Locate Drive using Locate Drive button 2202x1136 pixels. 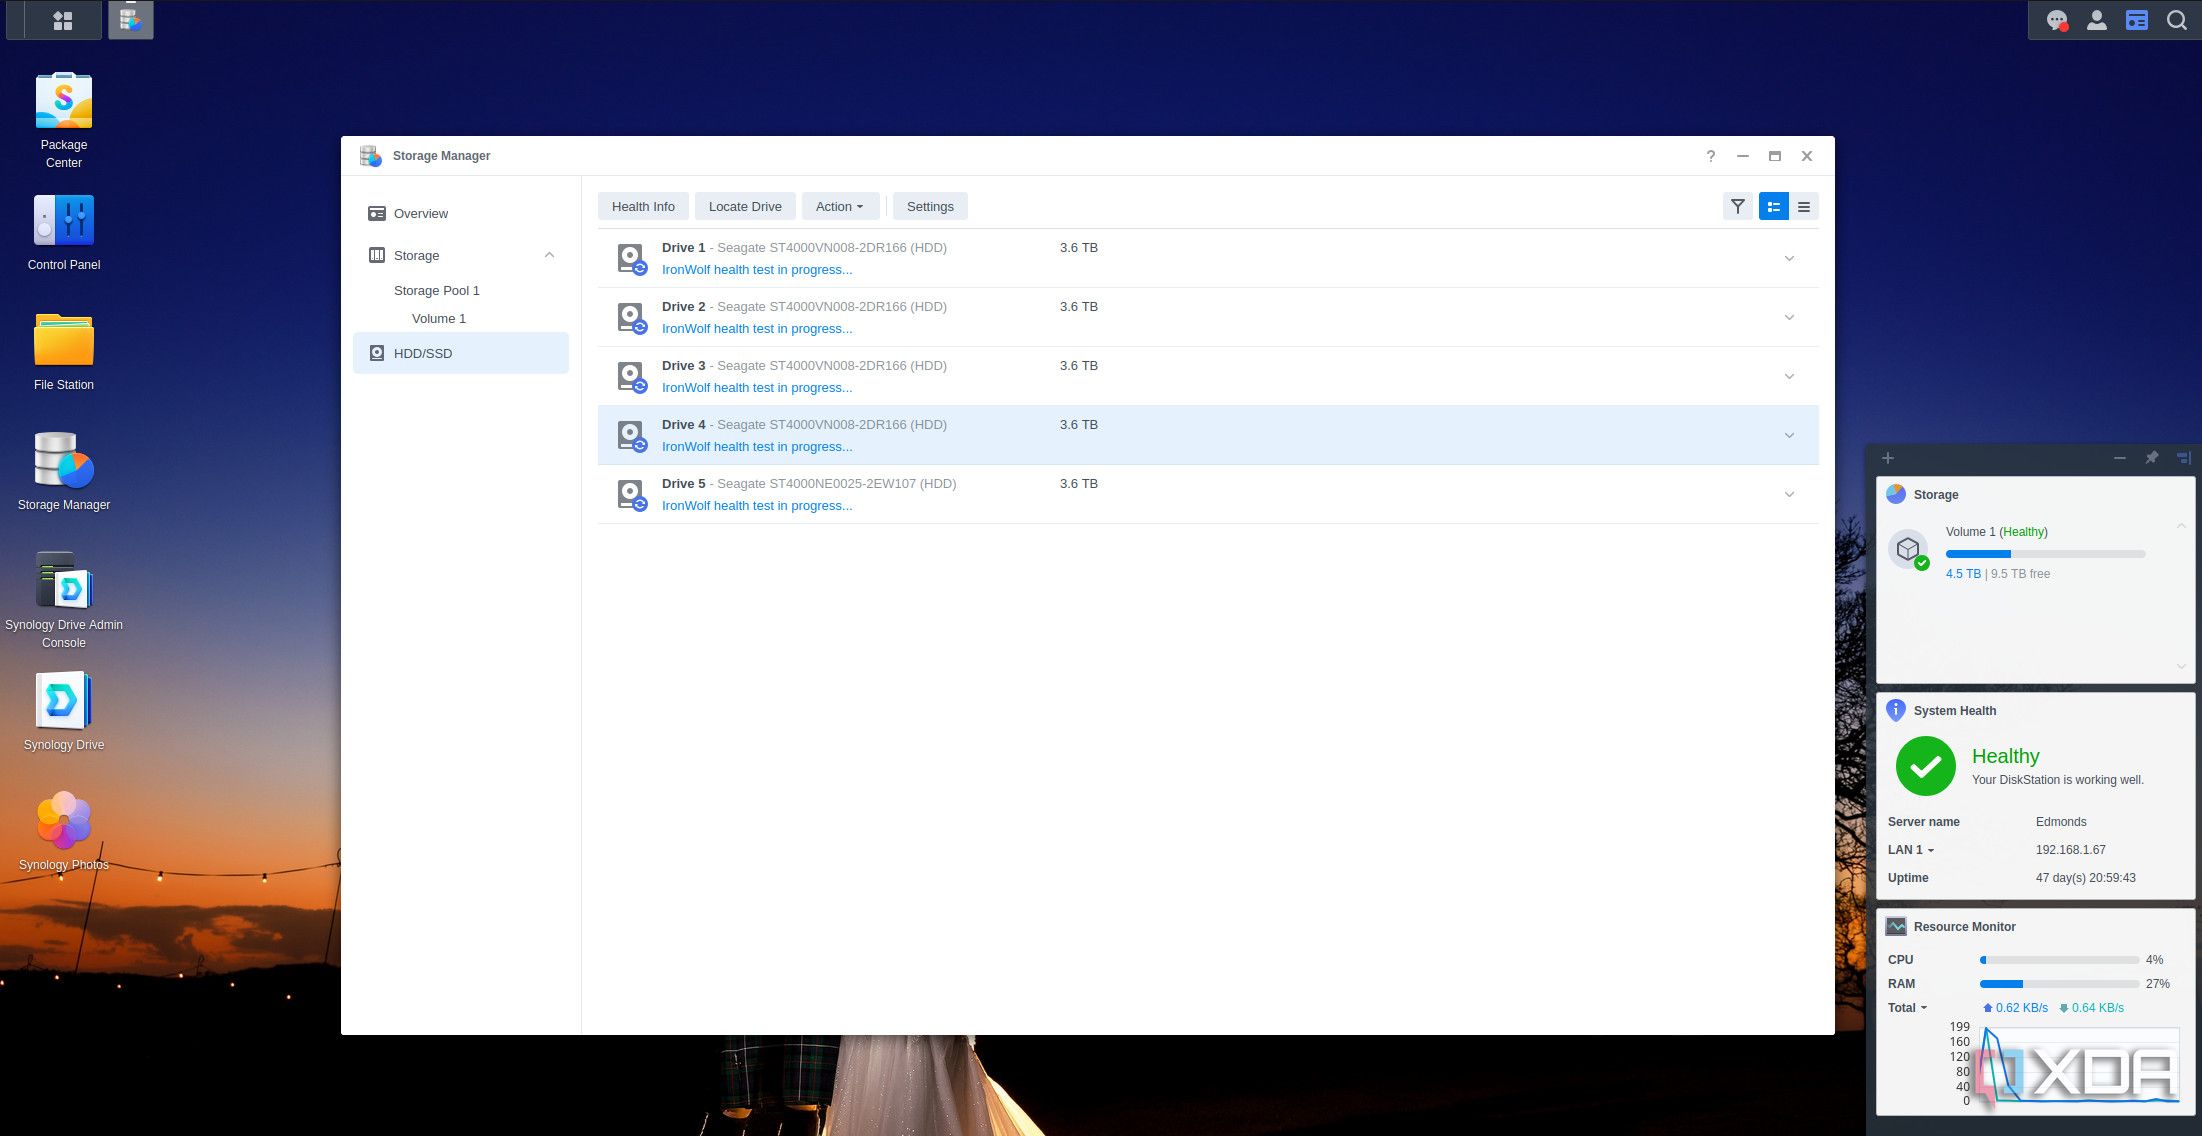[745, 206]
